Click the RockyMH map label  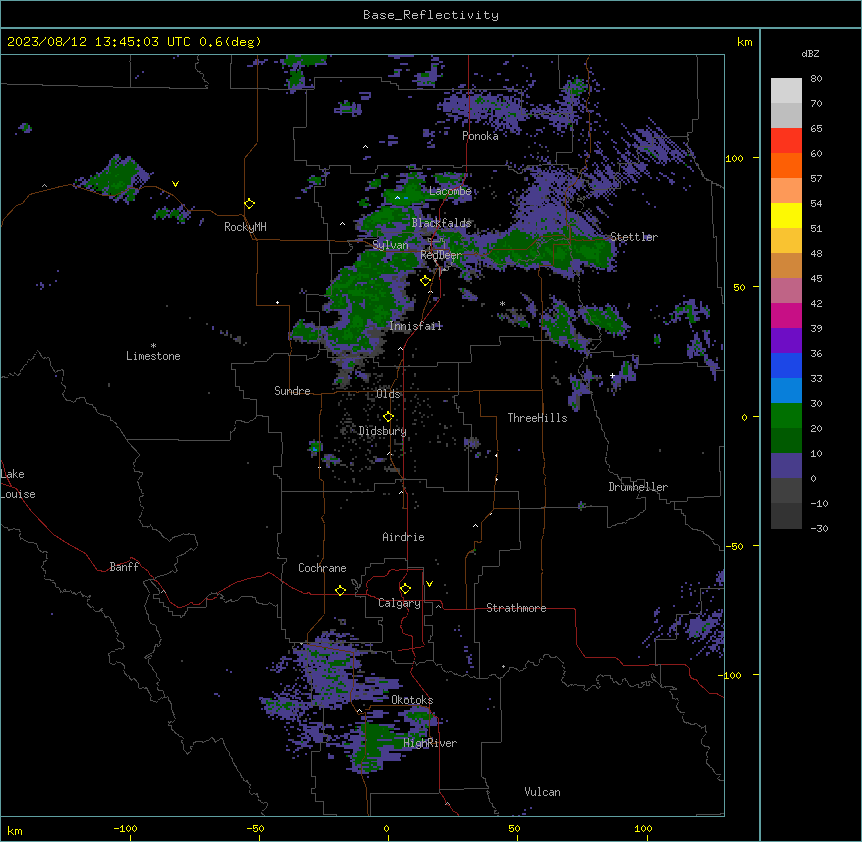click(245, 227)
